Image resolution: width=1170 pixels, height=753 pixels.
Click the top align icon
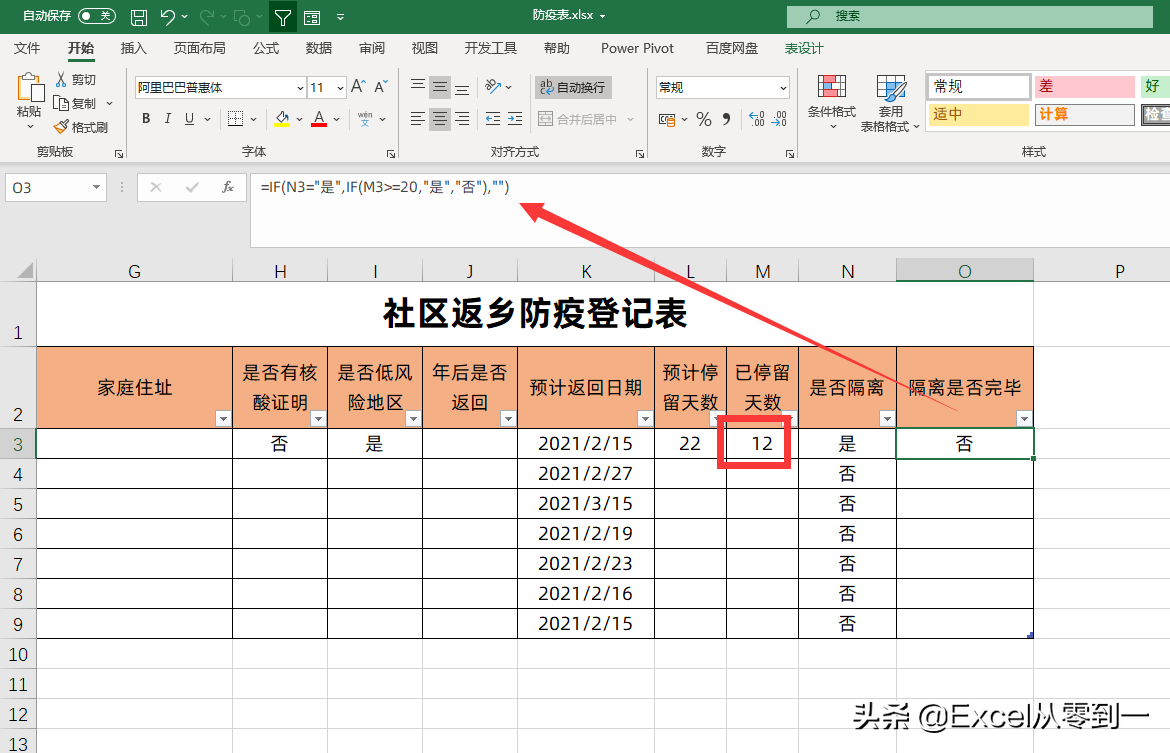(x=418, y=87)
